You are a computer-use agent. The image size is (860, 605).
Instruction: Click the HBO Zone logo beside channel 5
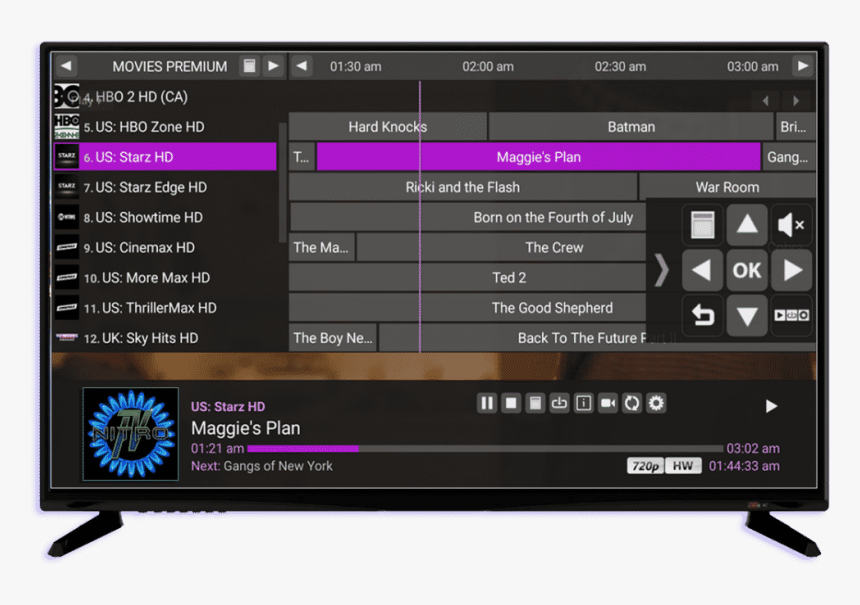[66, 127]
